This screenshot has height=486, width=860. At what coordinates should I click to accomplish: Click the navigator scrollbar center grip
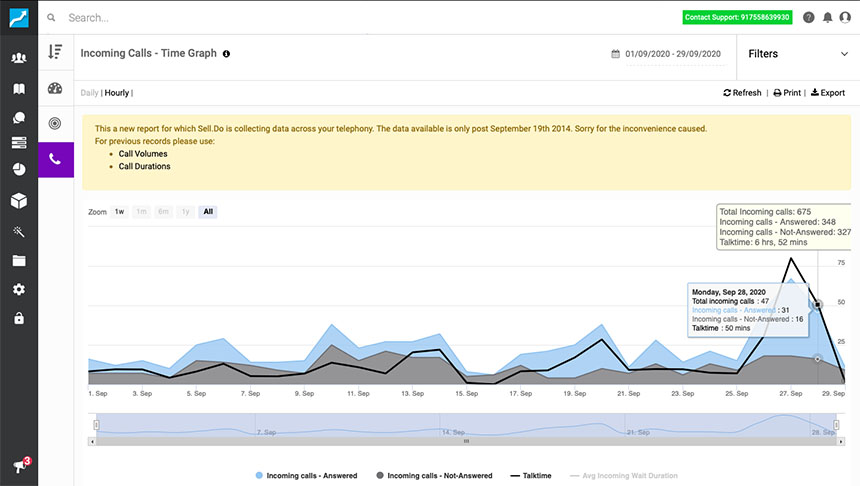(466, 441)
